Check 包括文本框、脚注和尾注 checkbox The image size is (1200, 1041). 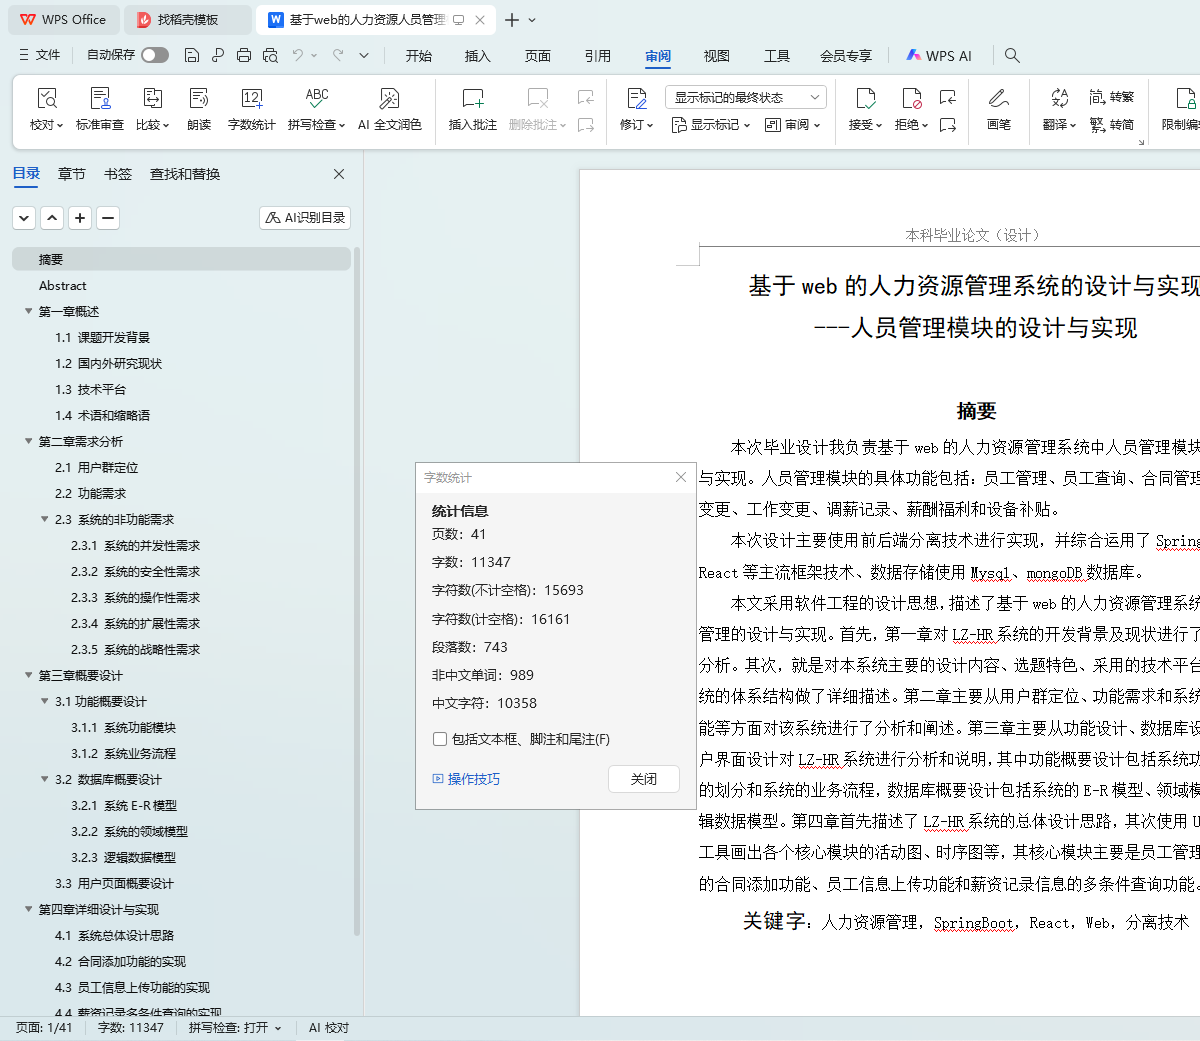pos(440,739)
